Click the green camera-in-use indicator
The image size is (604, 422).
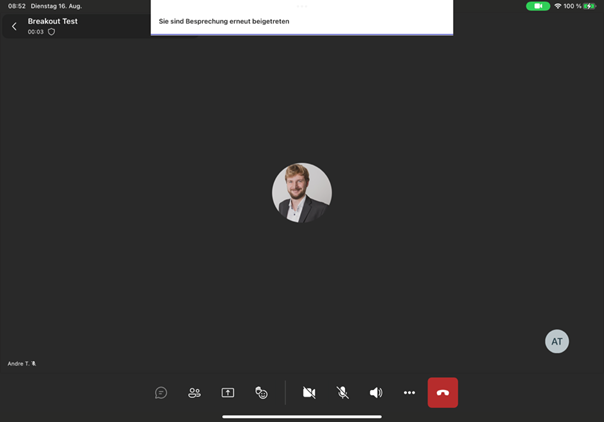(x=538, y=6)
